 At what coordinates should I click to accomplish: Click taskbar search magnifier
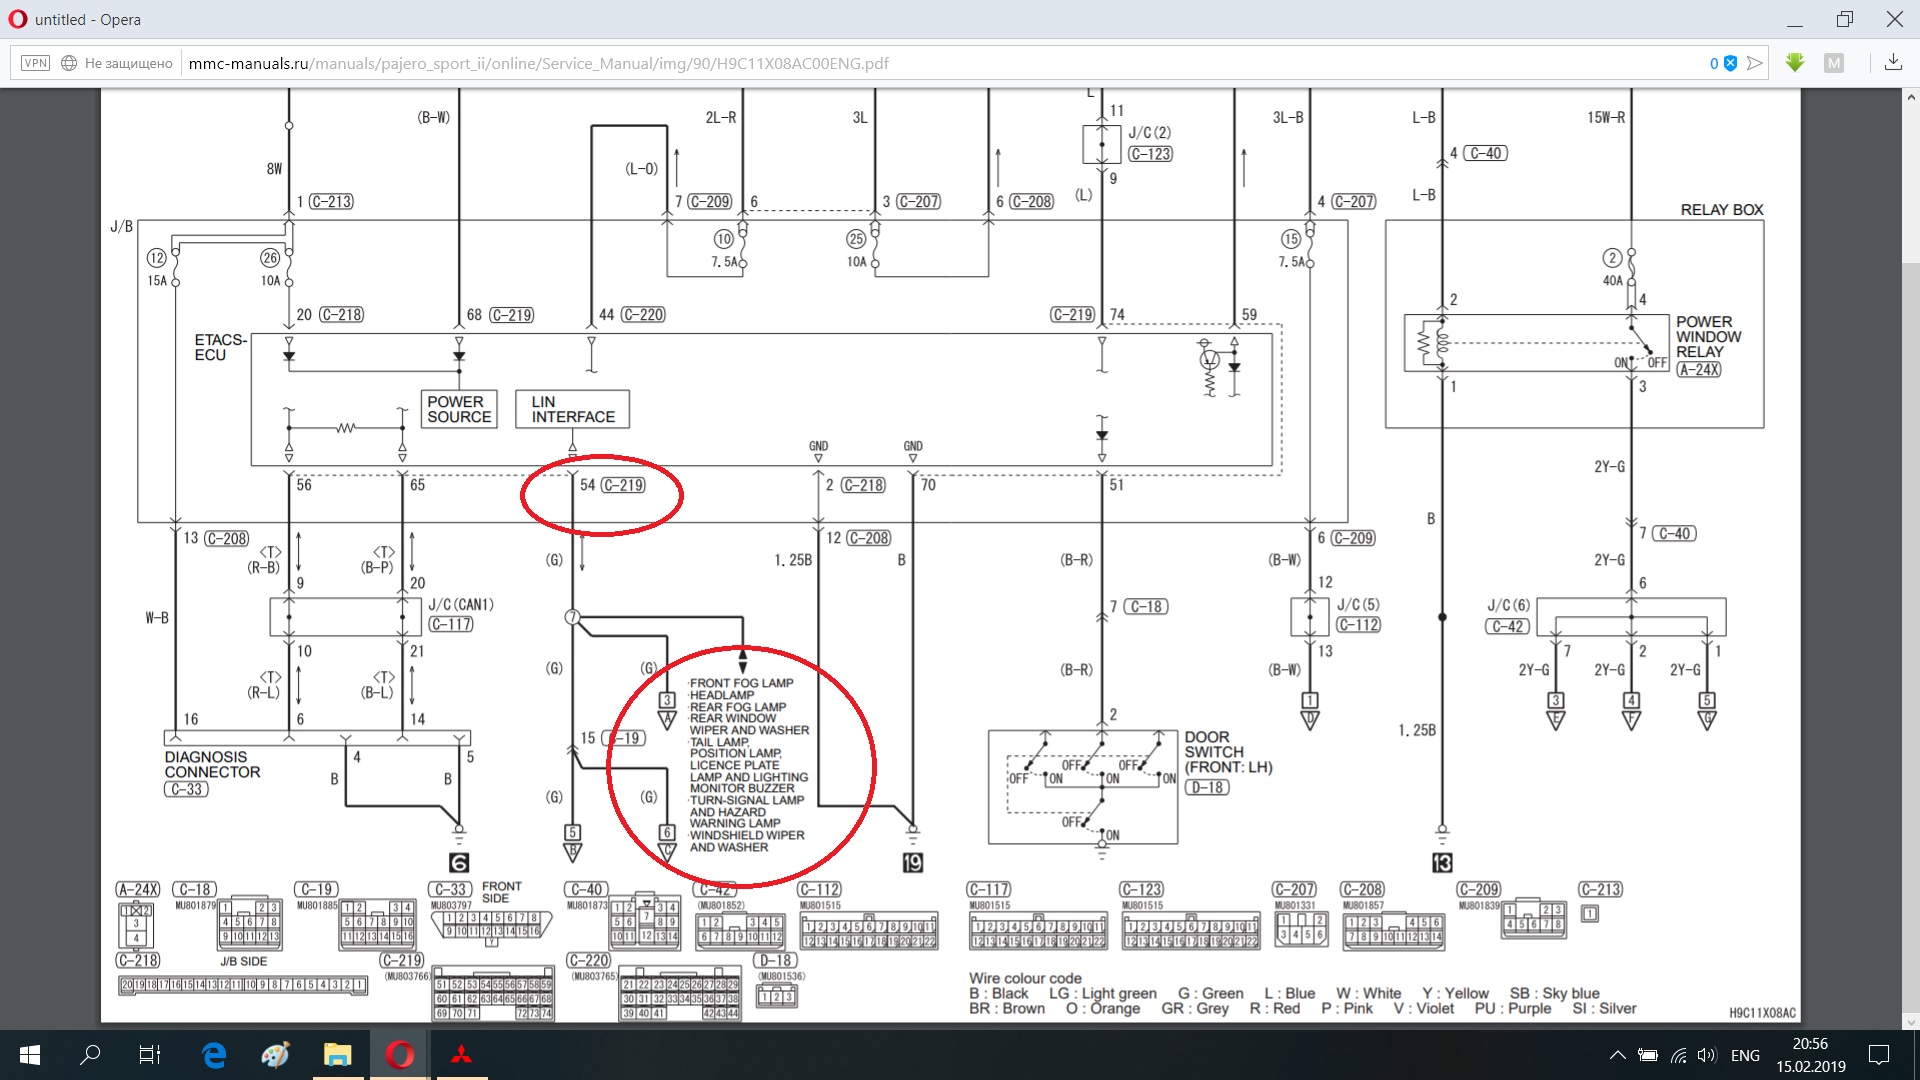coord(91,1055)
